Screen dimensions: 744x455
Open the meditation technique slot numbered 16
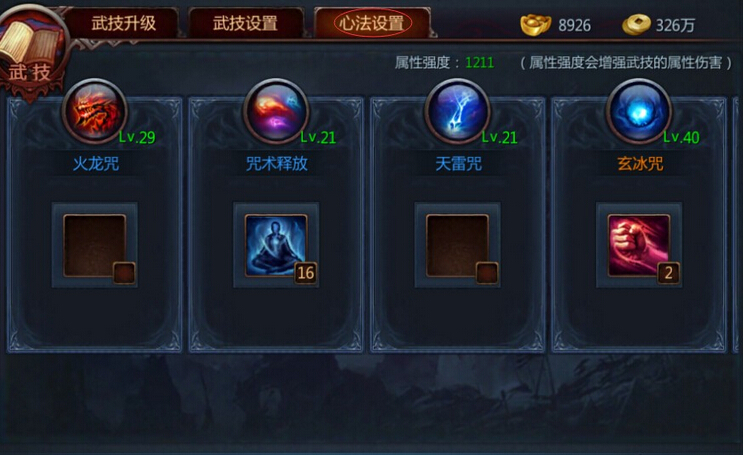[x=276, y=245]
